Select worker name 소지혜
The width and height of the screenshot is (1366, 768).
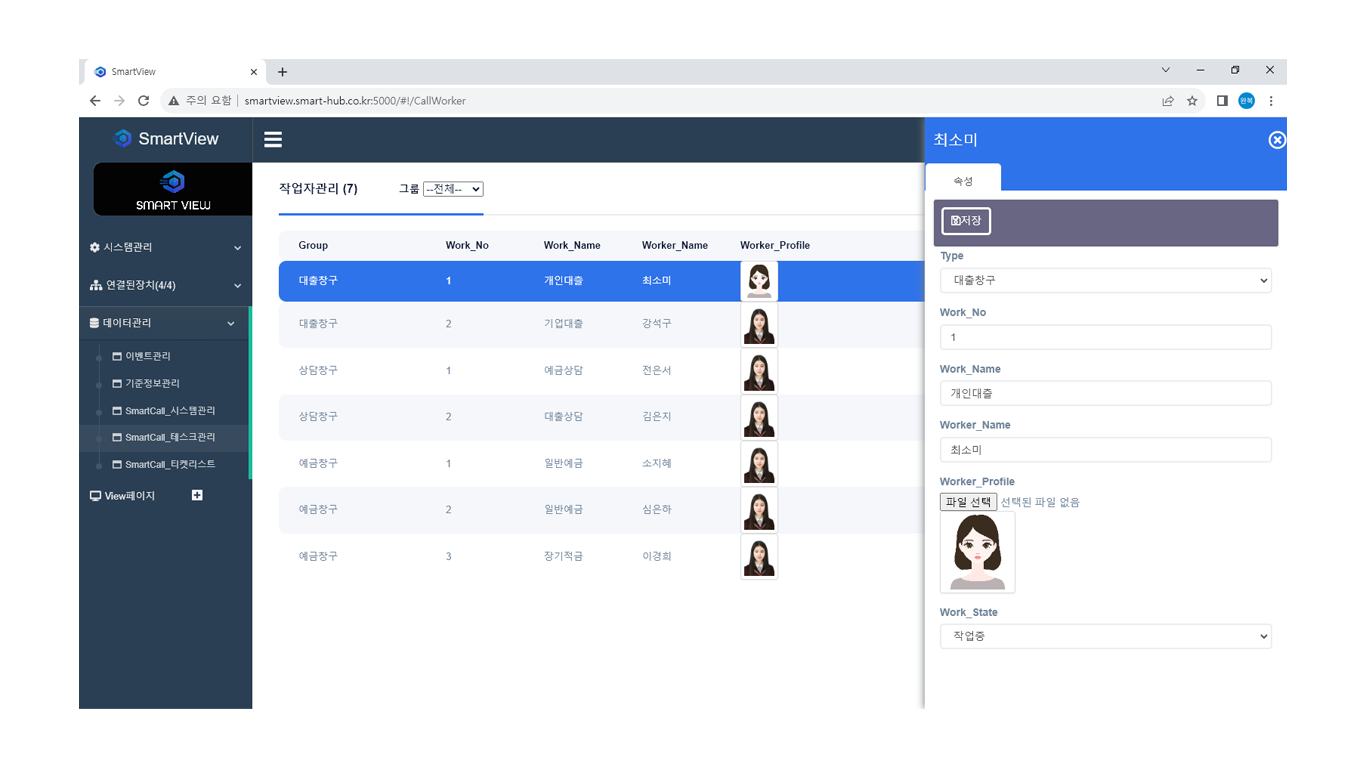click(x=657, y=463)
